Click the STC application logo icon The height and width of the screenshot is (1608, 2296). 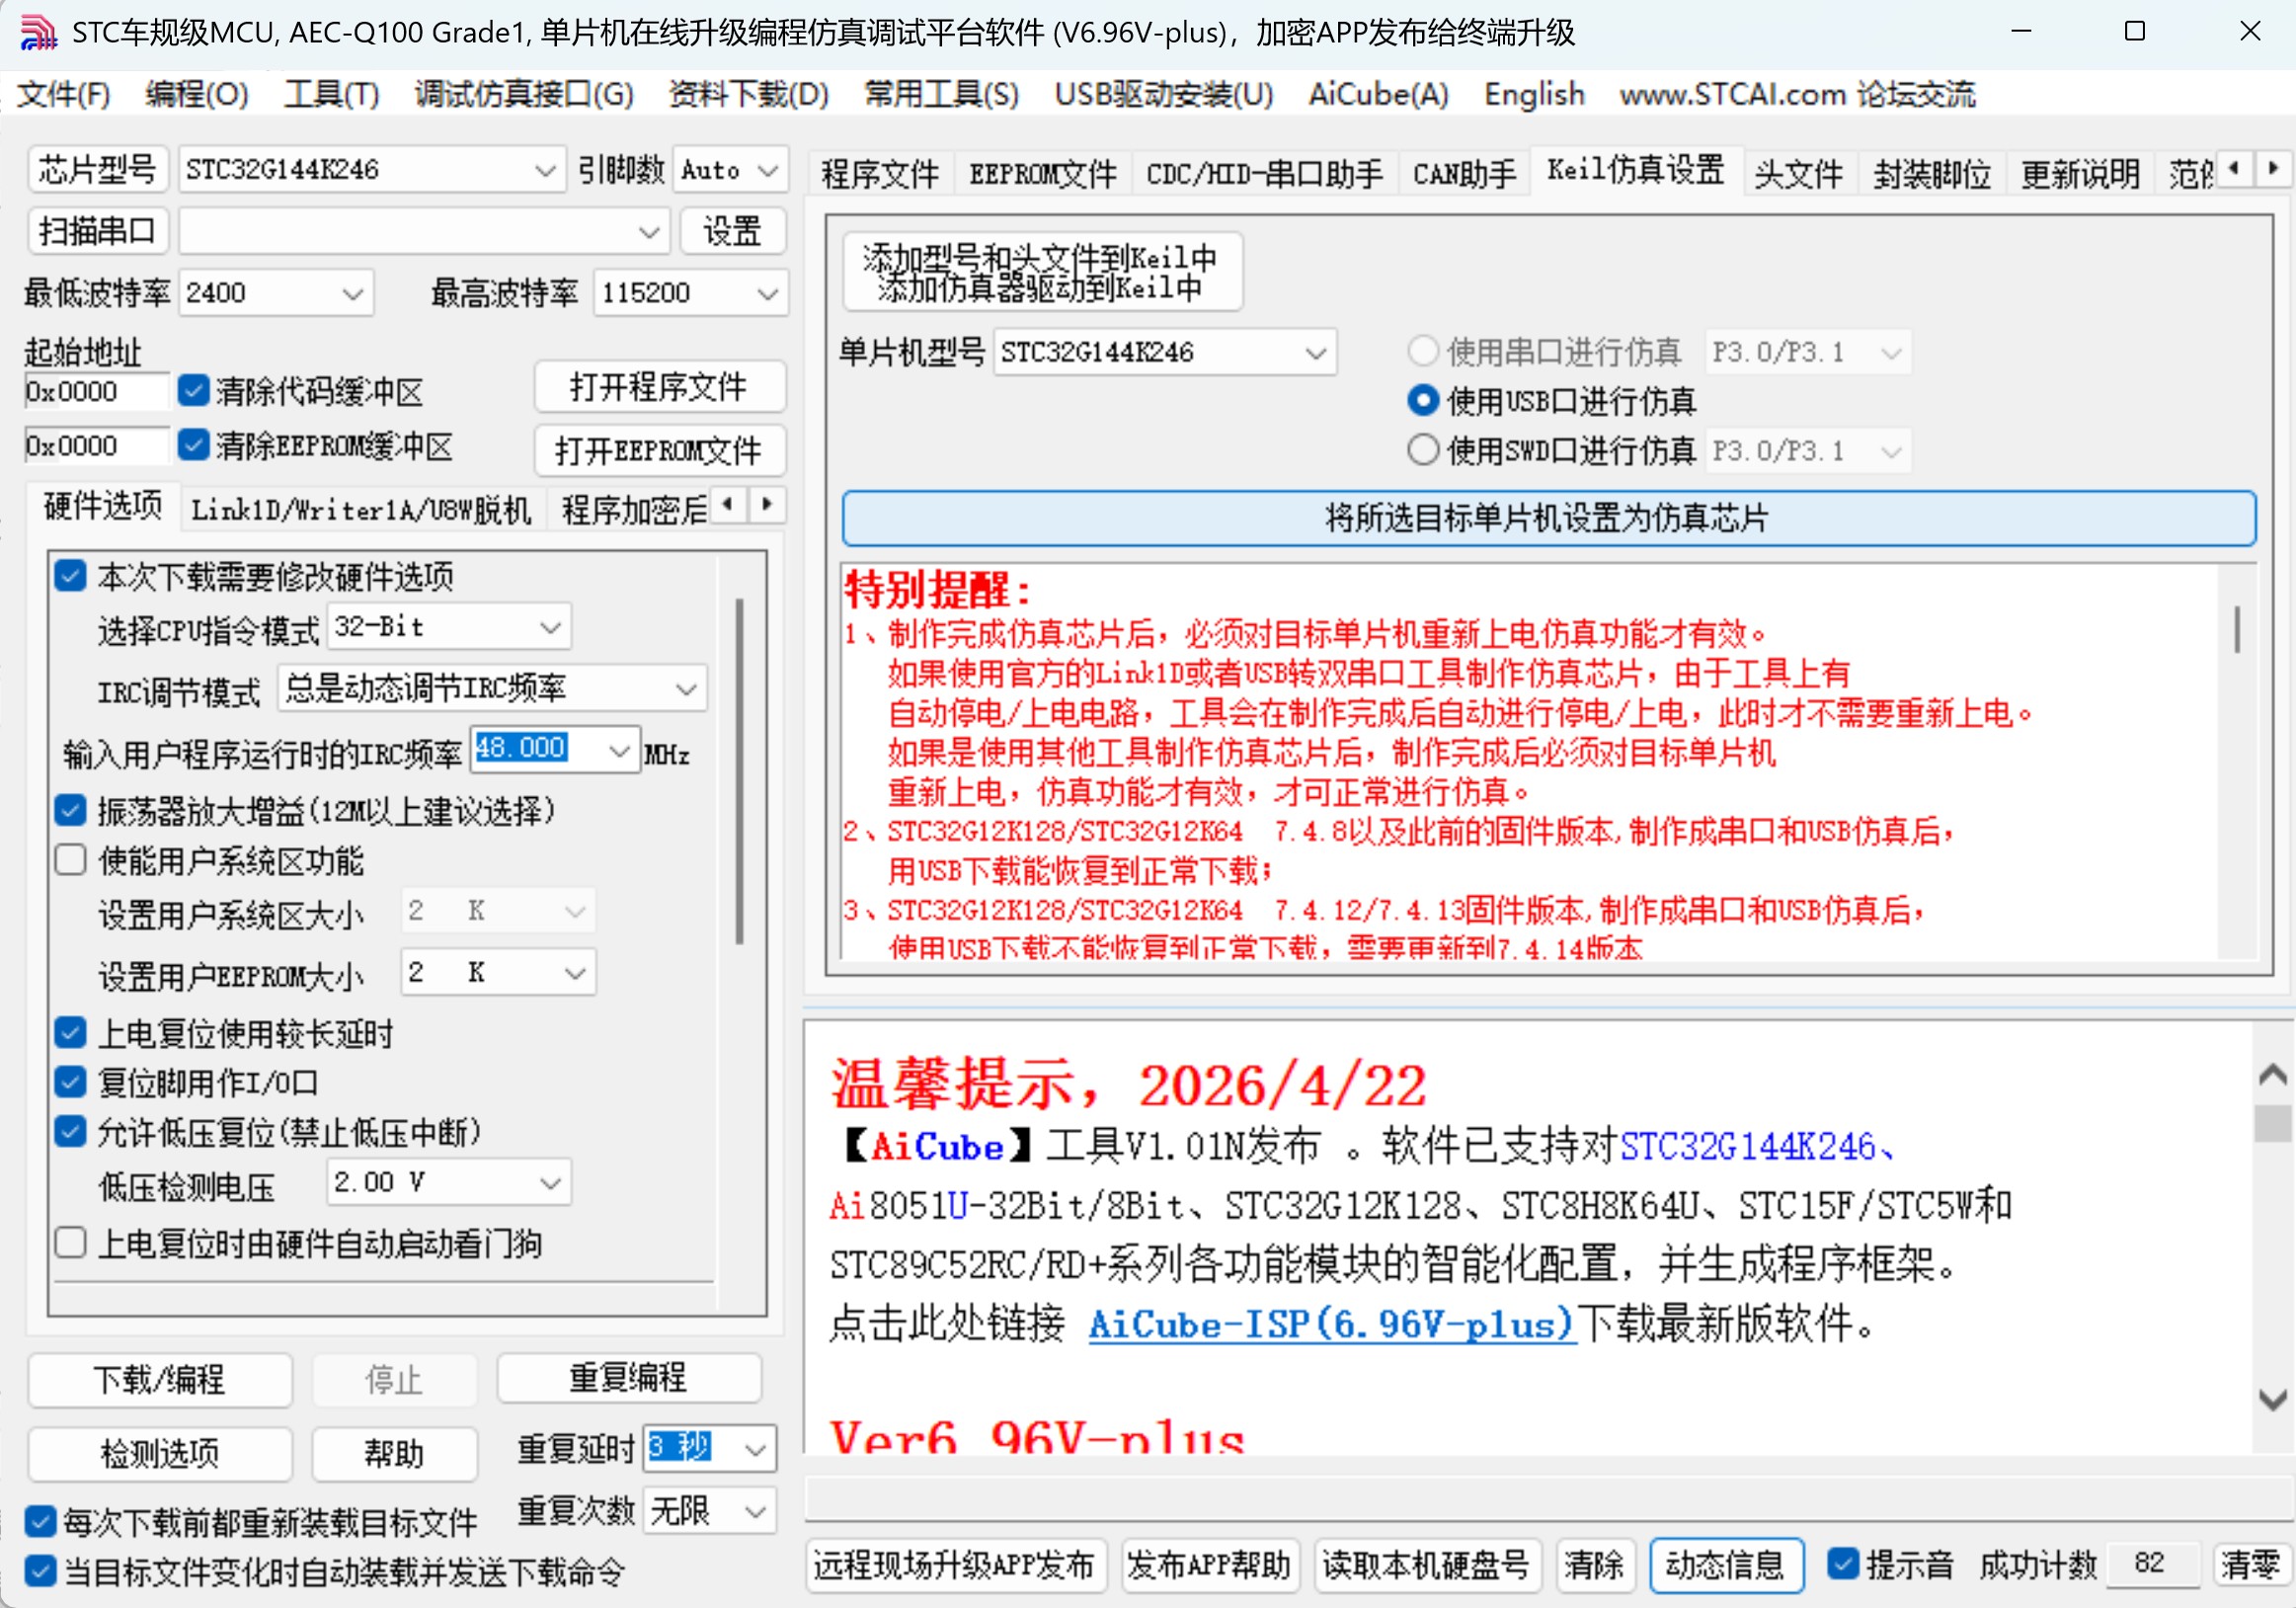pyautogui.click(x=37, y=32)
